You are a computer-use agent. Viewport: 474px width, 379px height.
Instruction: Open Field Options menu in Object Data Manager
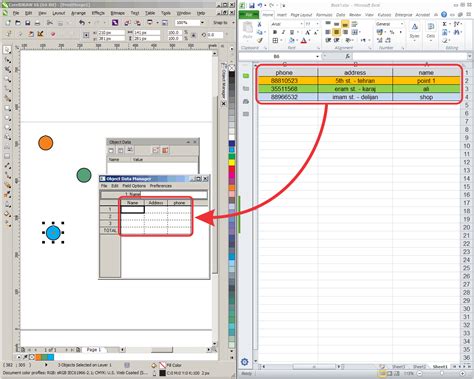point(134,186)
